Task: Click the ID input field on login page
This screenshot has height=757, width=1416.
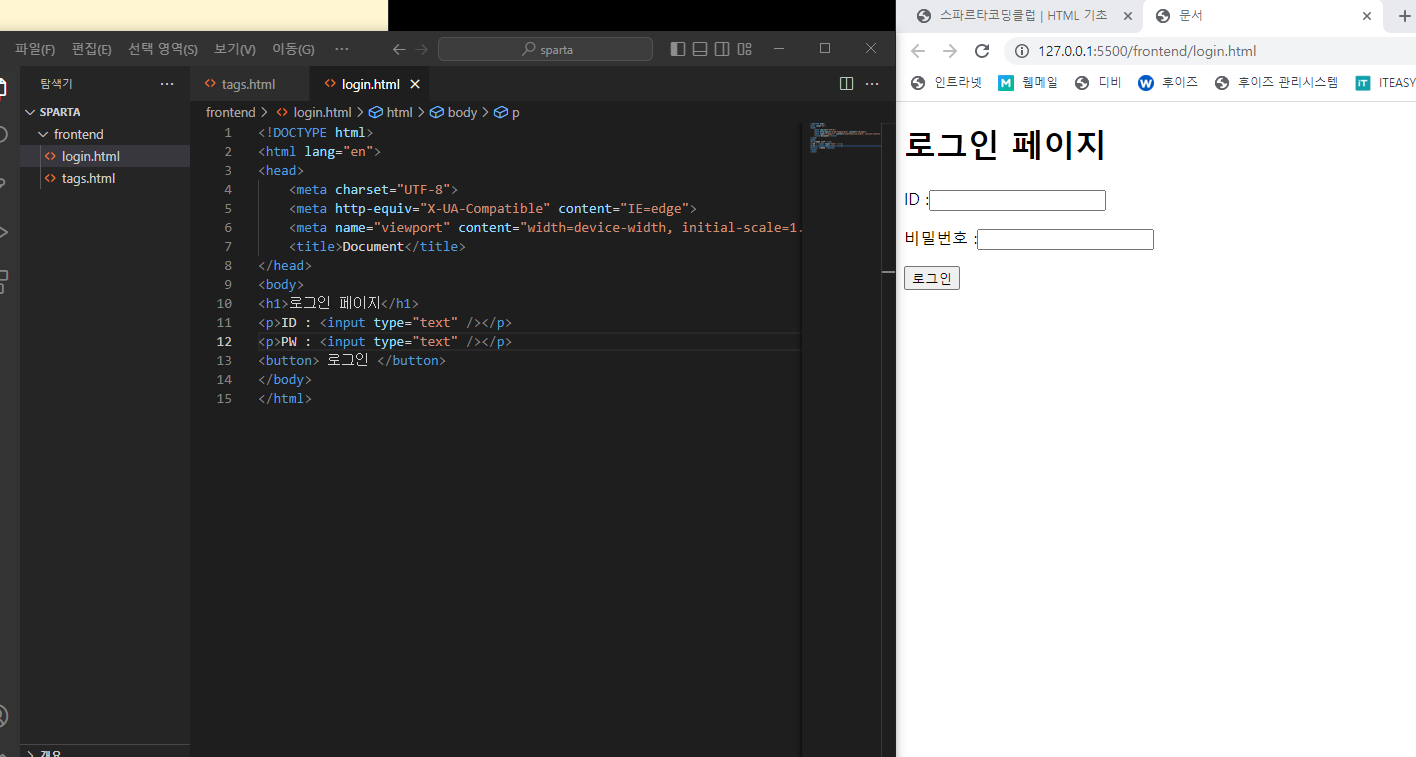Action: tap(1017, 200)
